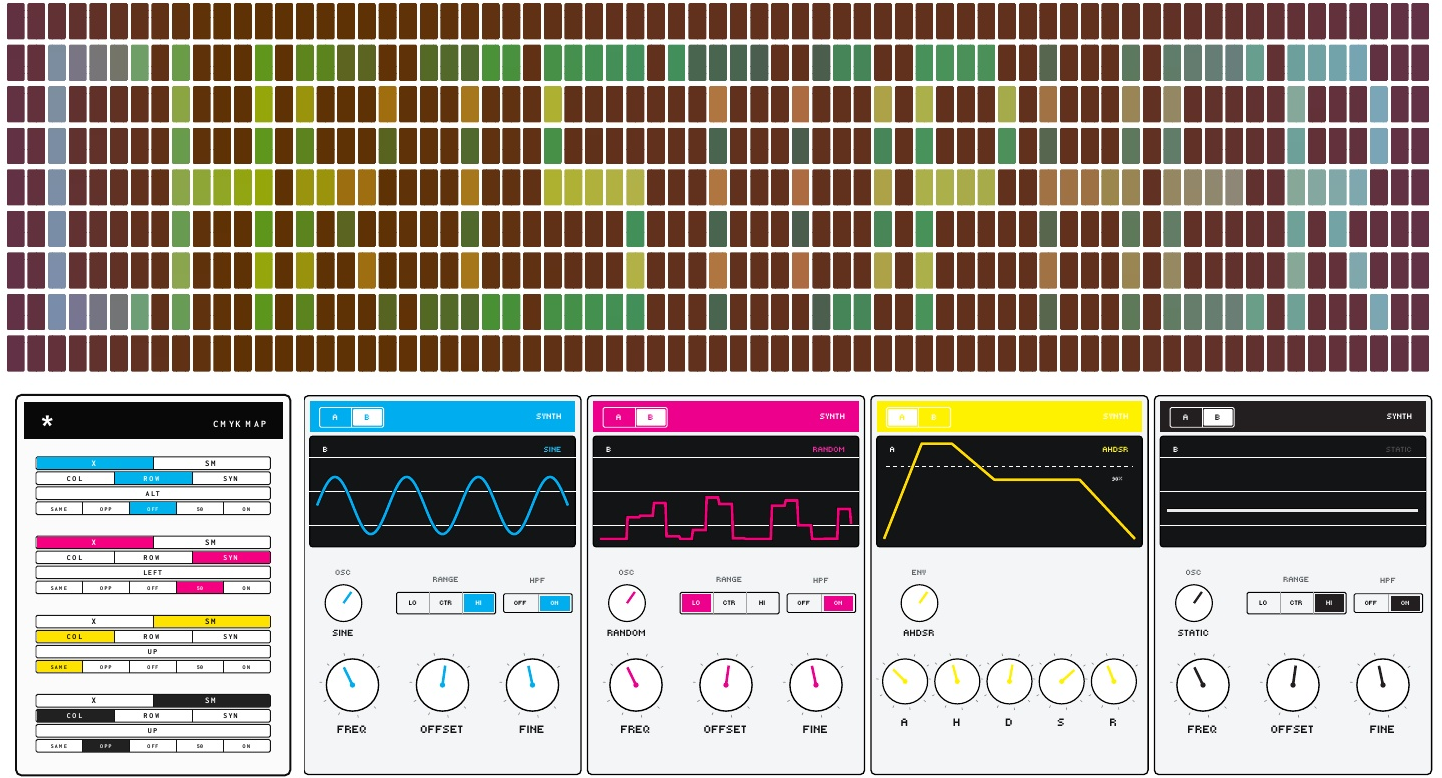Choose OPP in the magenta map bottom row
1442x778 pixels.
click(x=106, y=587)
